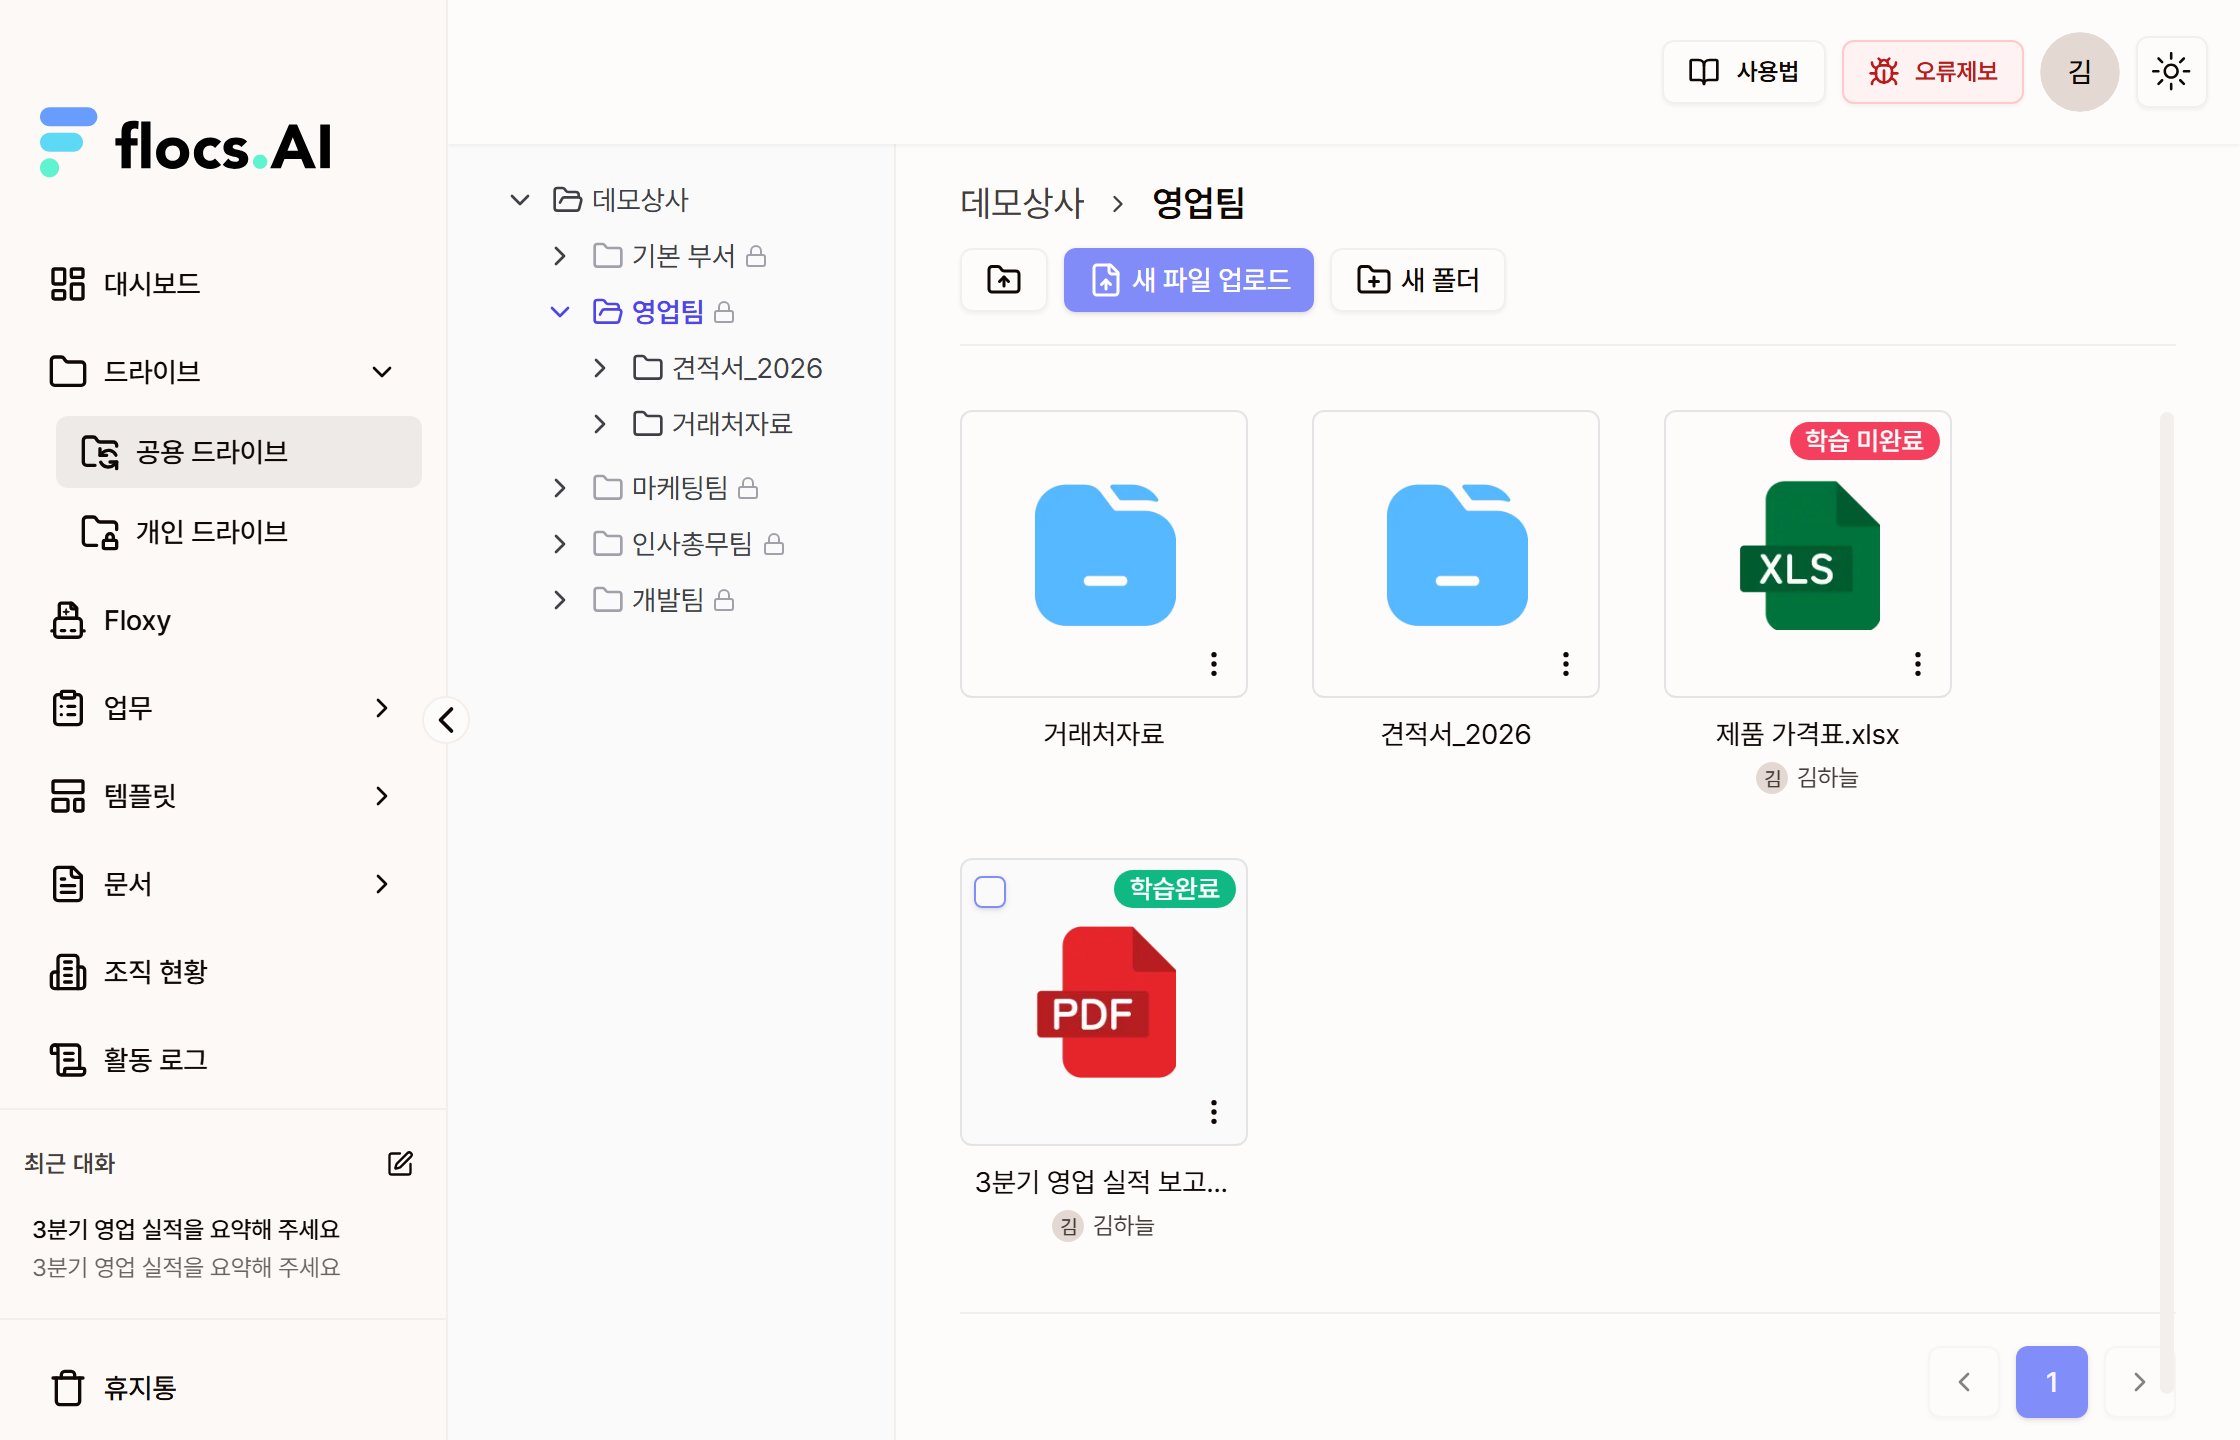Check the 3분기 PDF selection checkbox
Image resolution: width=2240 pixels, height=1440 pixels.
[990, 892]
